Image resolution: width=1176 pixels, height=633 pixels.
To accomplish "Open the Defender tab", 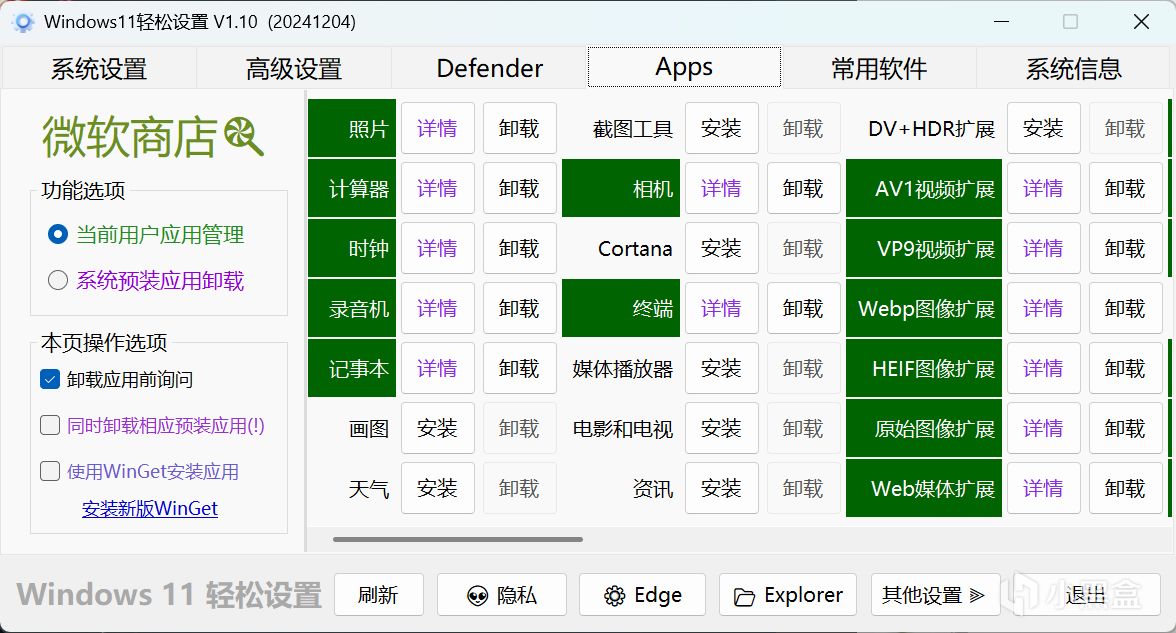I will click(489, 68).
